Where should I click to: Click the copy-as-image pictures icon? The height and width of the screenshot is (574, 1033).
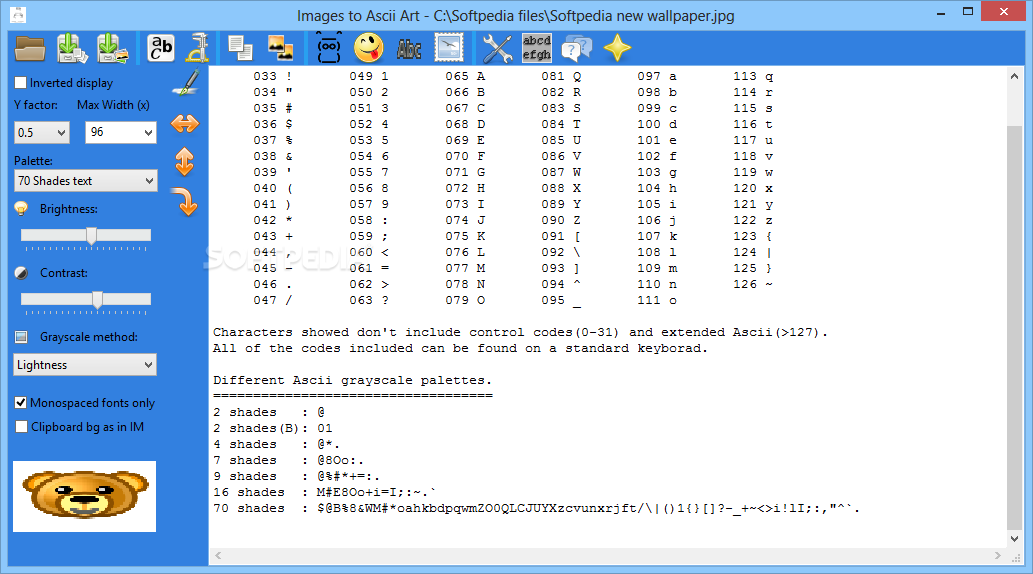[281, 48]
